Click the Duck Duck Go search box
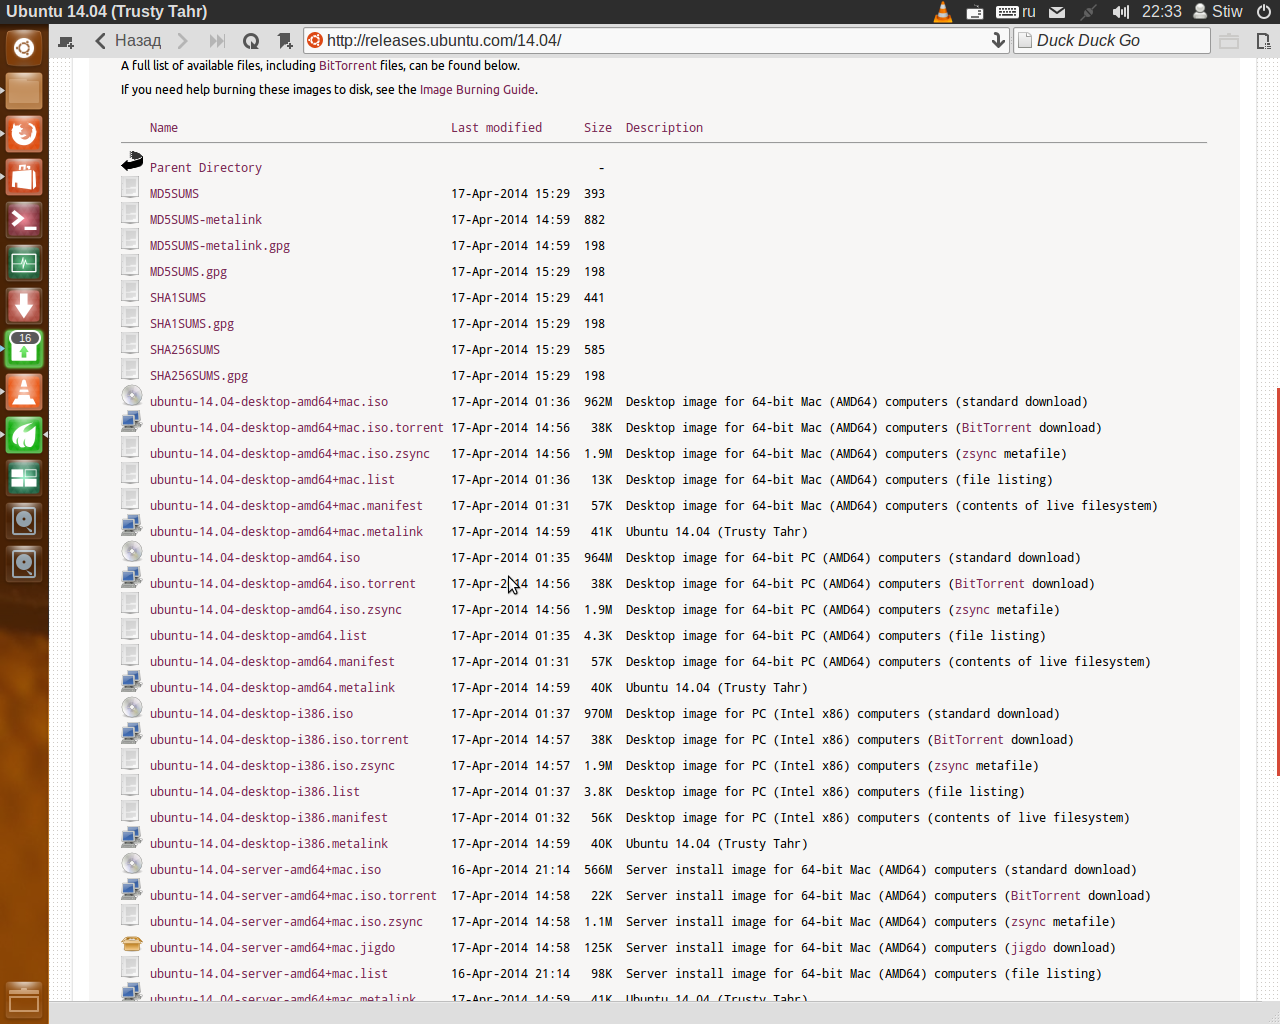 pyautogui.click(x=1112, y=40)
